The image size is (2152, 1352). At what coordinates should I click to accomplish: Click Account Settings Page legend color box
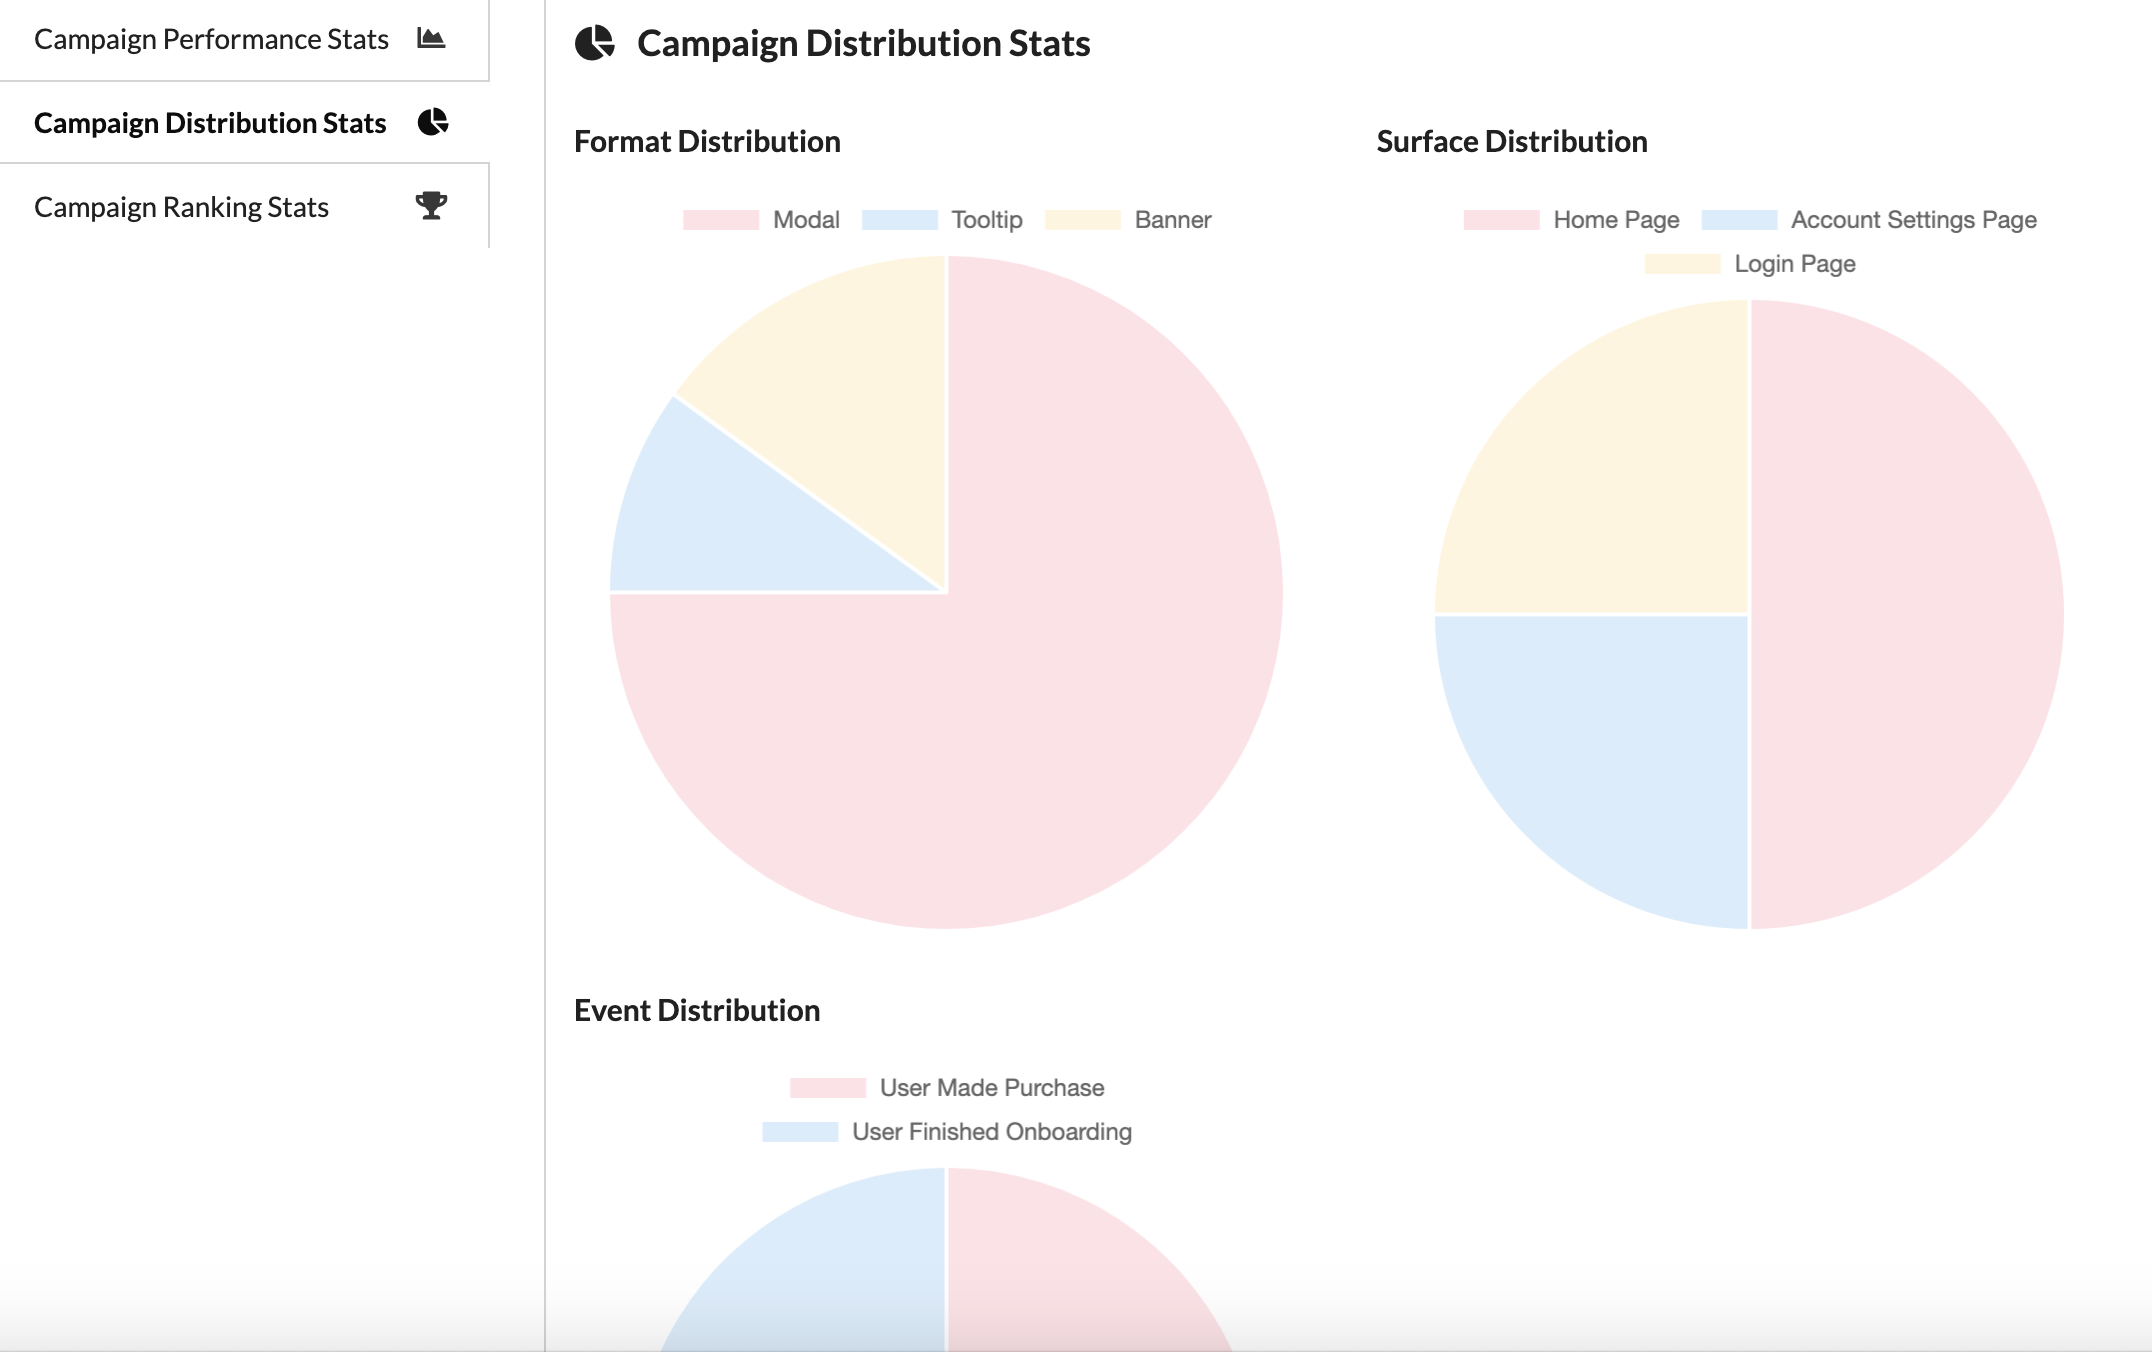point(1739,220)
